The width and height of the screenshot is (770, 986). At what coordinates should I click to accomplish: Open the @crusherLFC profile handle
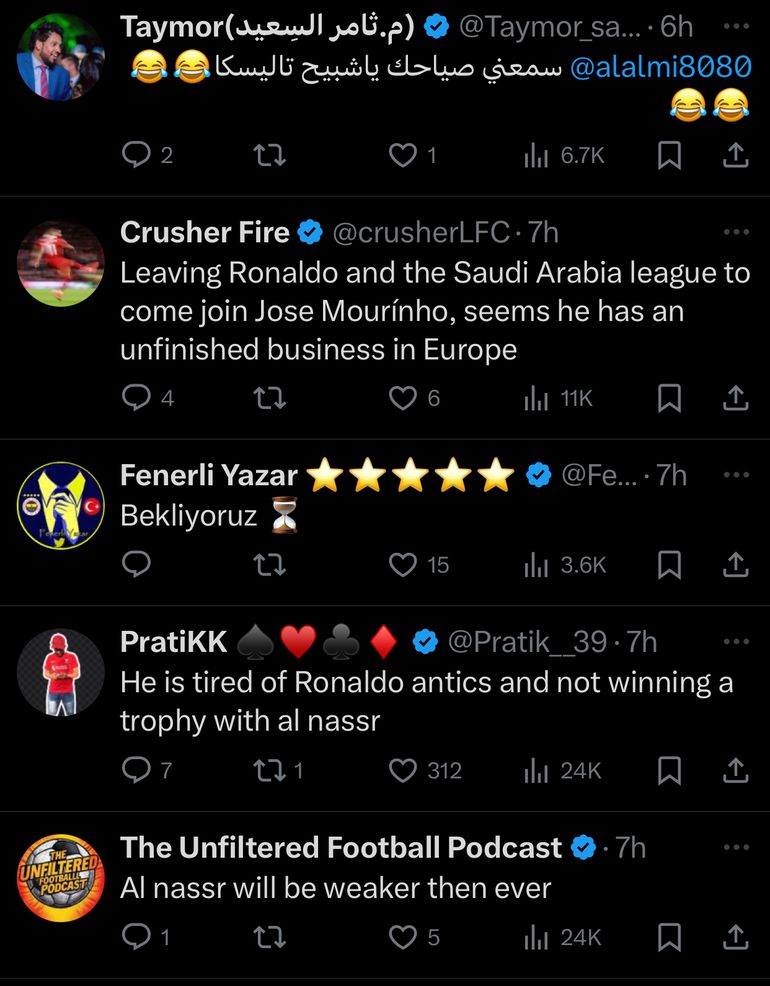(421, 232)
